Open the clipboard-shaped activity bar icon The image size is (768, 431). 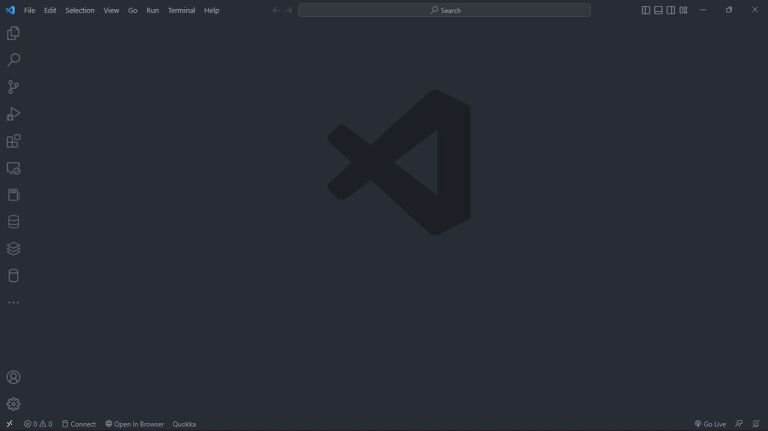tap(13, 195)
